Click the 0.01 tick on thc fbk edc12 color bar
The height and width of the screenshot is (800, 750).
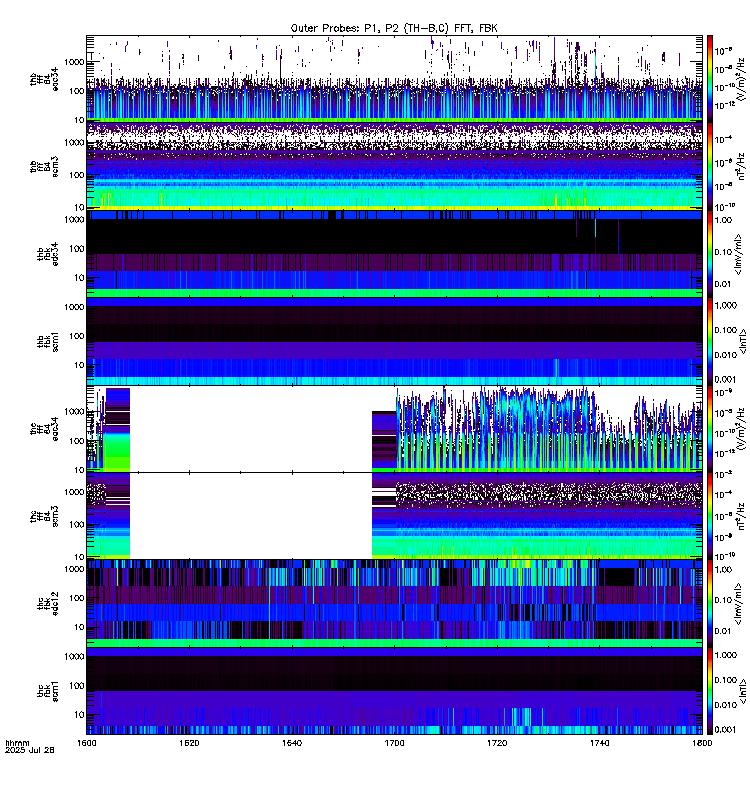point(723,631)
